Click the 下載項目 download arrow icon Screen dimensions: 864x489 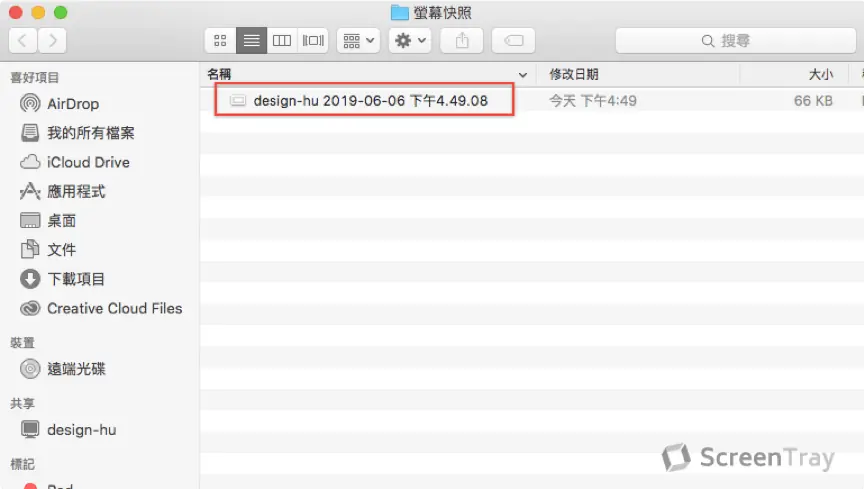pos(30,279)
